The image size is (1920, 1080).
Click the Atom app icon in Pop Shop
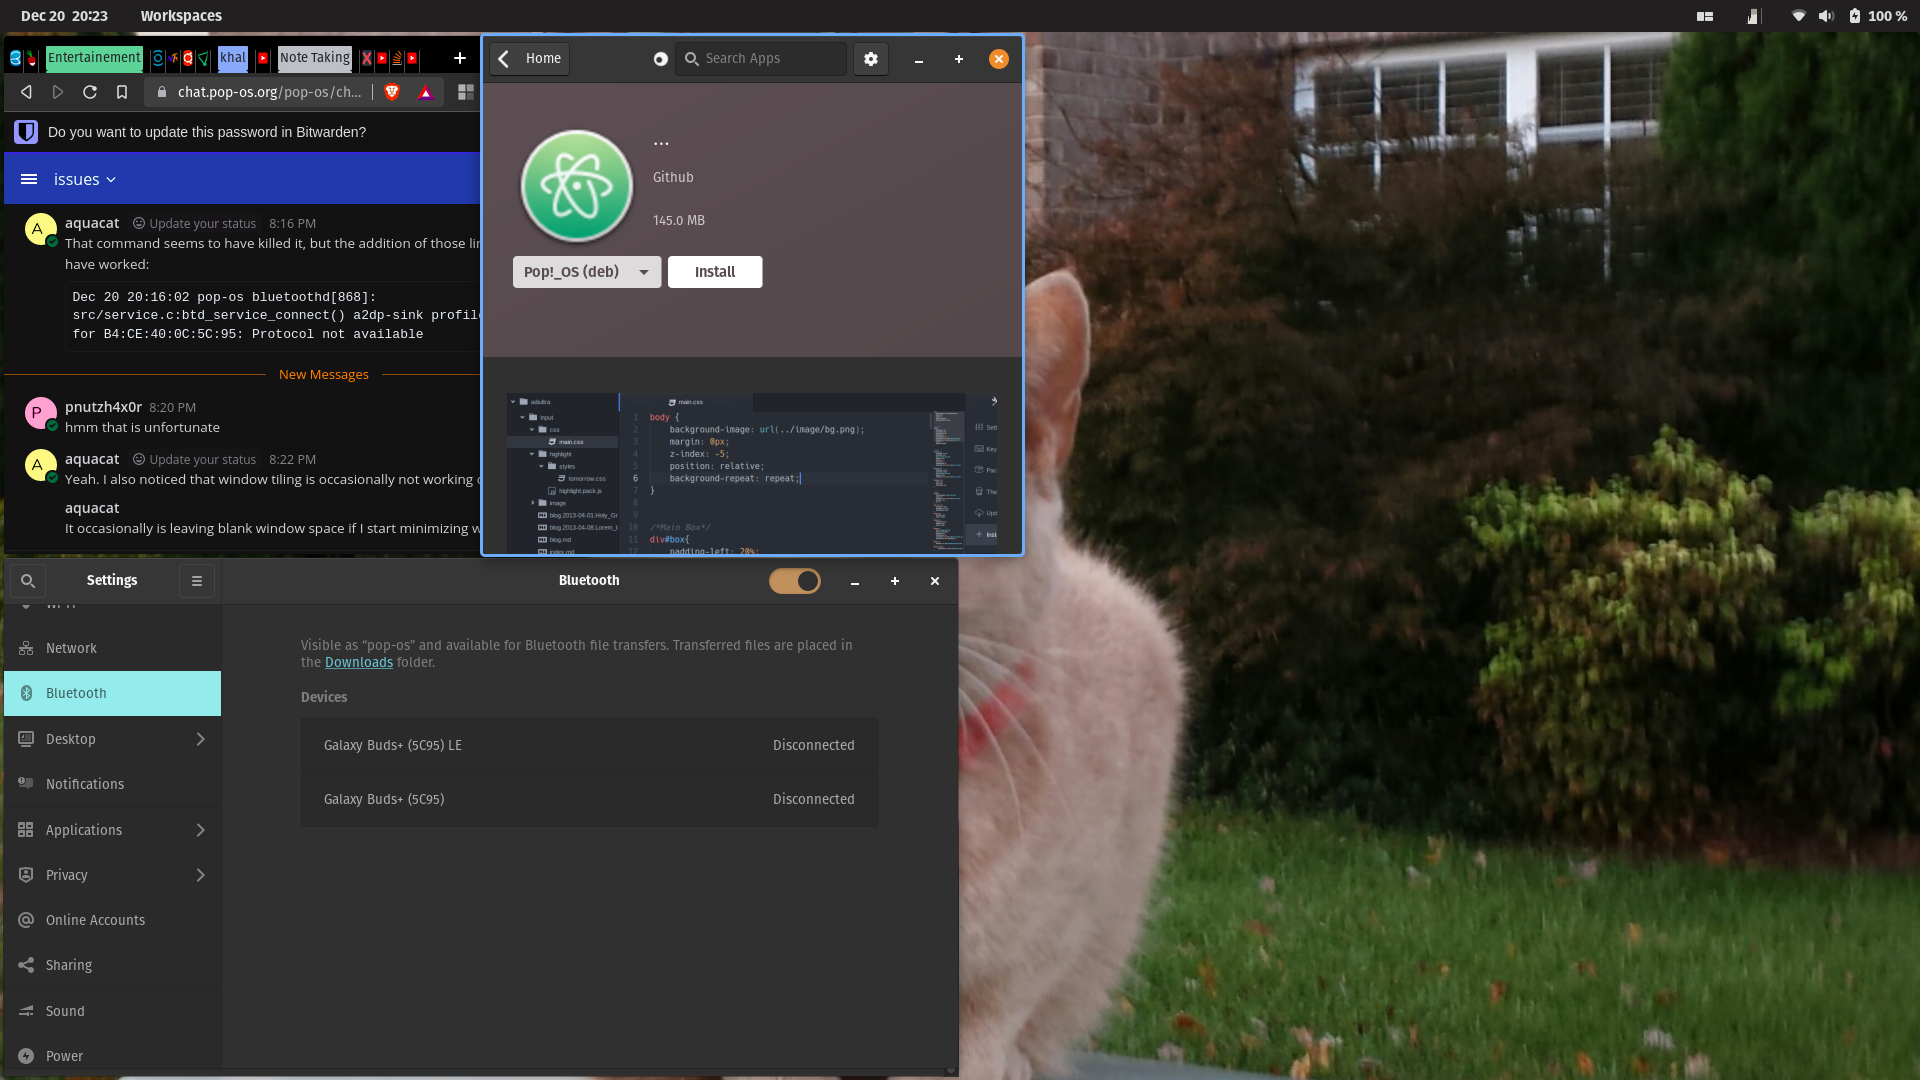pos(577,186)
